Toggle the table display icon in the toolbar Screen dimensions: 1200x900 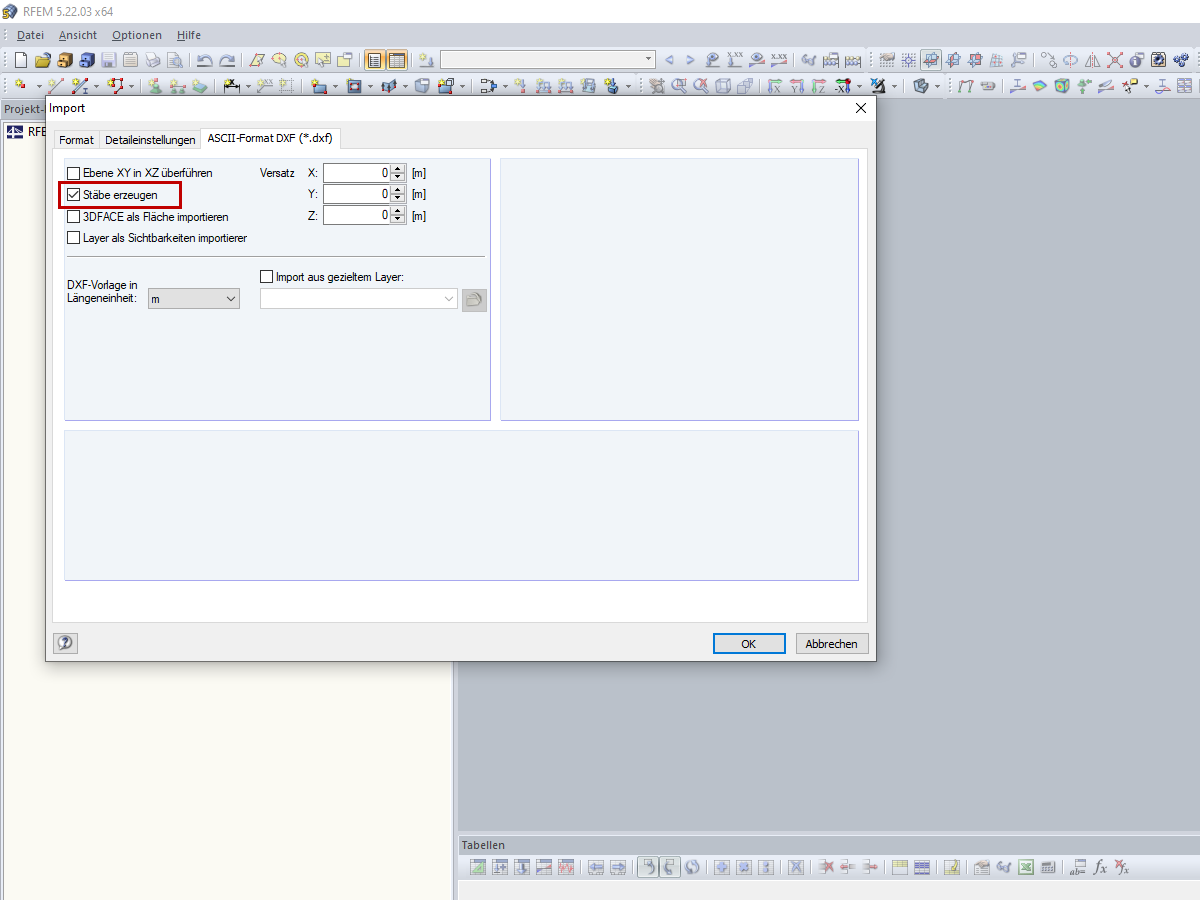397,60
